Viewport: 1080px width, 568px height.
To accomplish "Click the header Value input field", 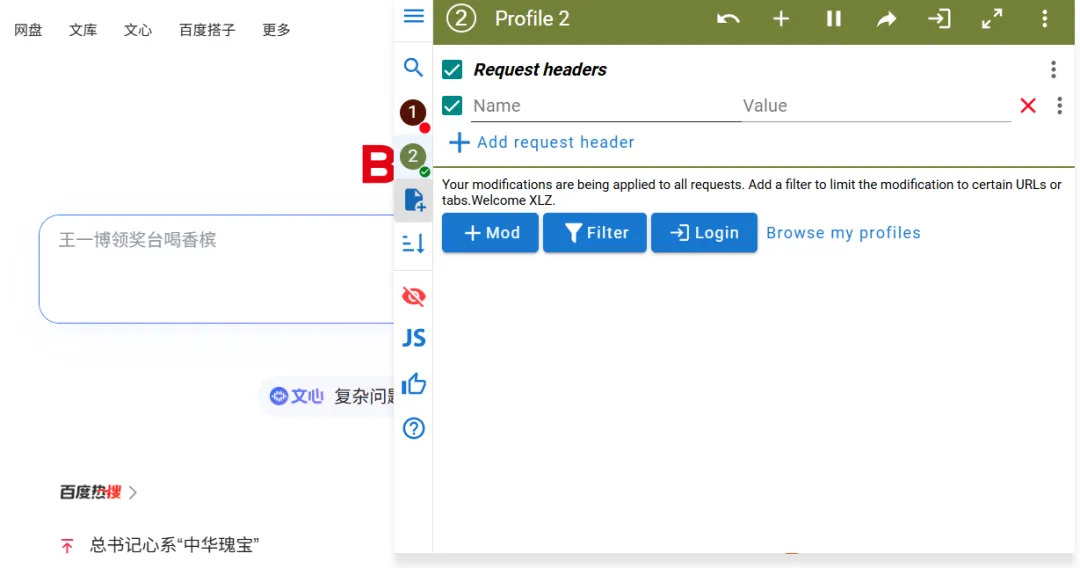I will pyautogui.click(x=876, y=106).
